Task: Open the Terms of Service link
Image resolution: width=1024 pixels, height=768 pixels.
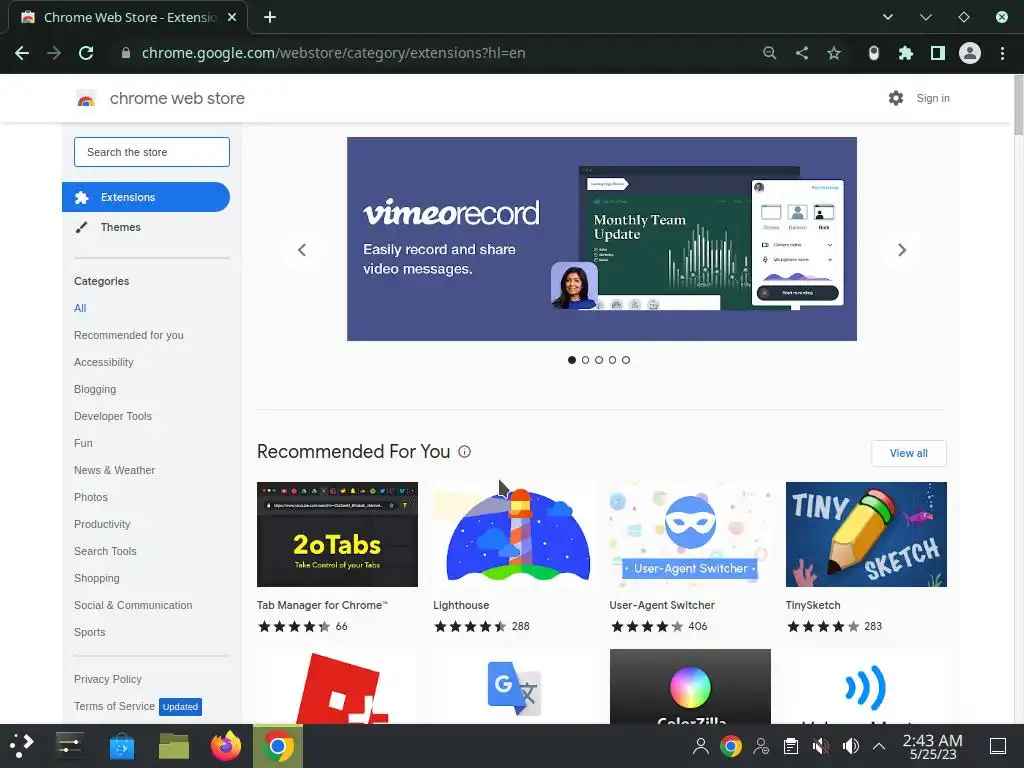Action: tap(114, 706)
